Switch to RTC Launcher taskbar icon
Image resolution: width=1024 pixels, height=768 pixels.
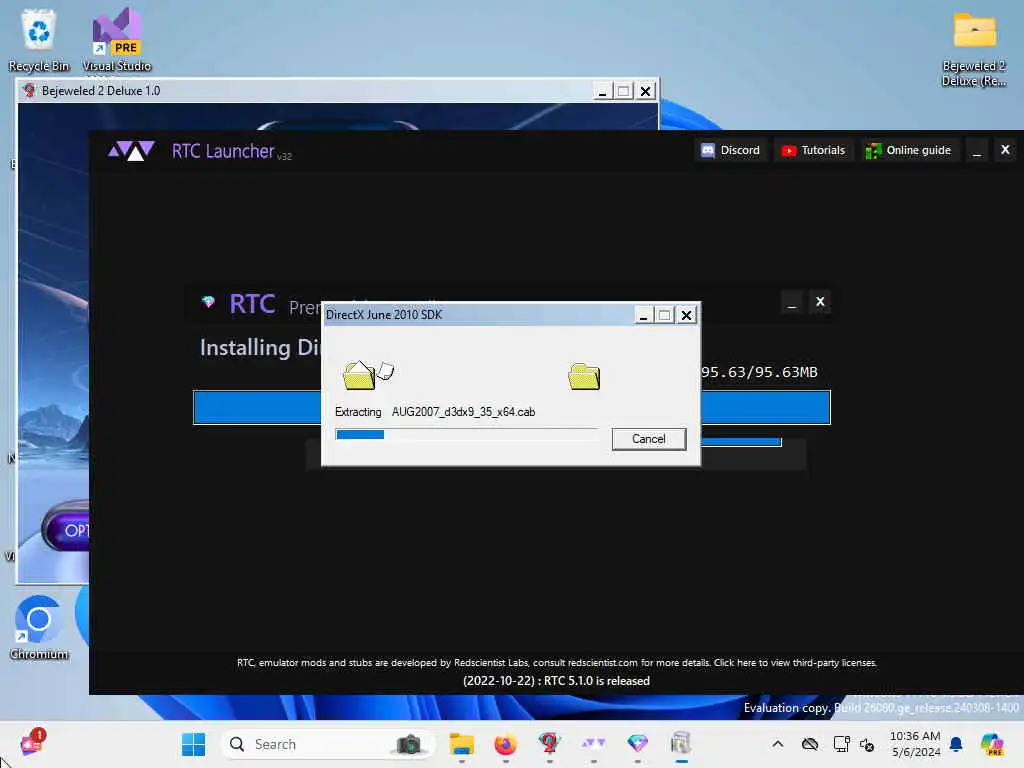click(x=594, y=744)
